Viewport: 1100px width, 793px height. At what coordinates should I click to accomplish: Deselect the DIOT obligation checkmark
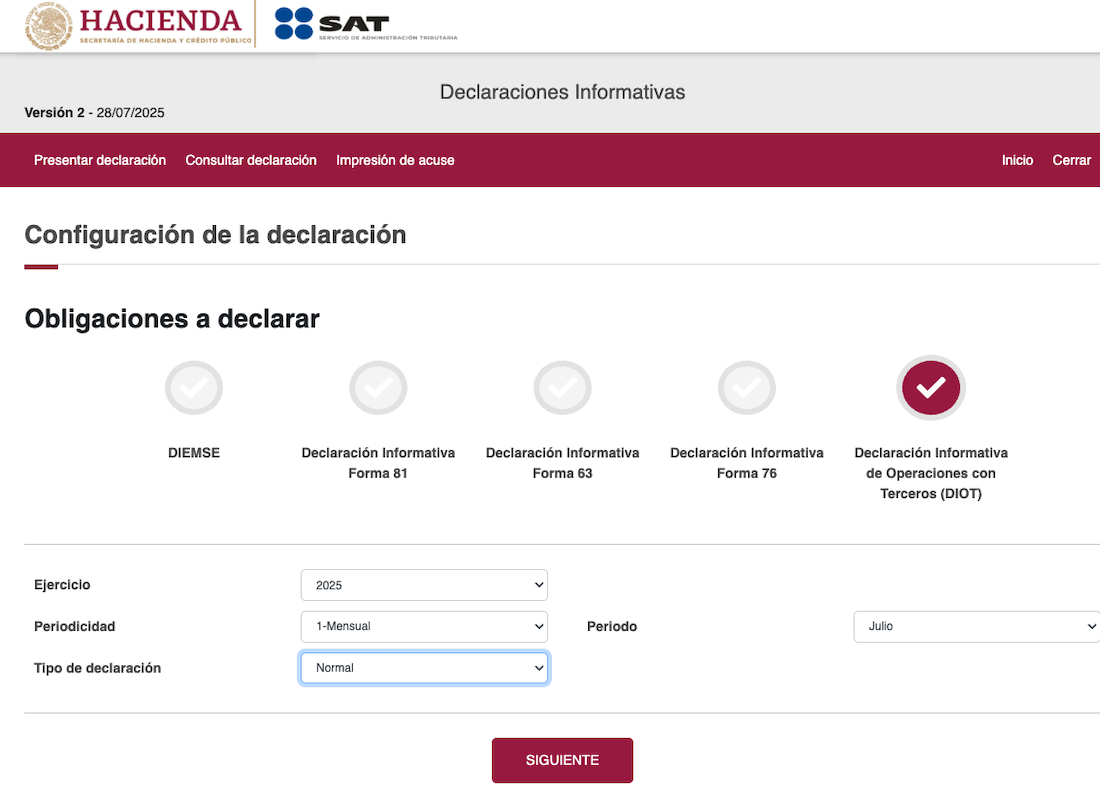pyautogui.click(x=931, y=387)
